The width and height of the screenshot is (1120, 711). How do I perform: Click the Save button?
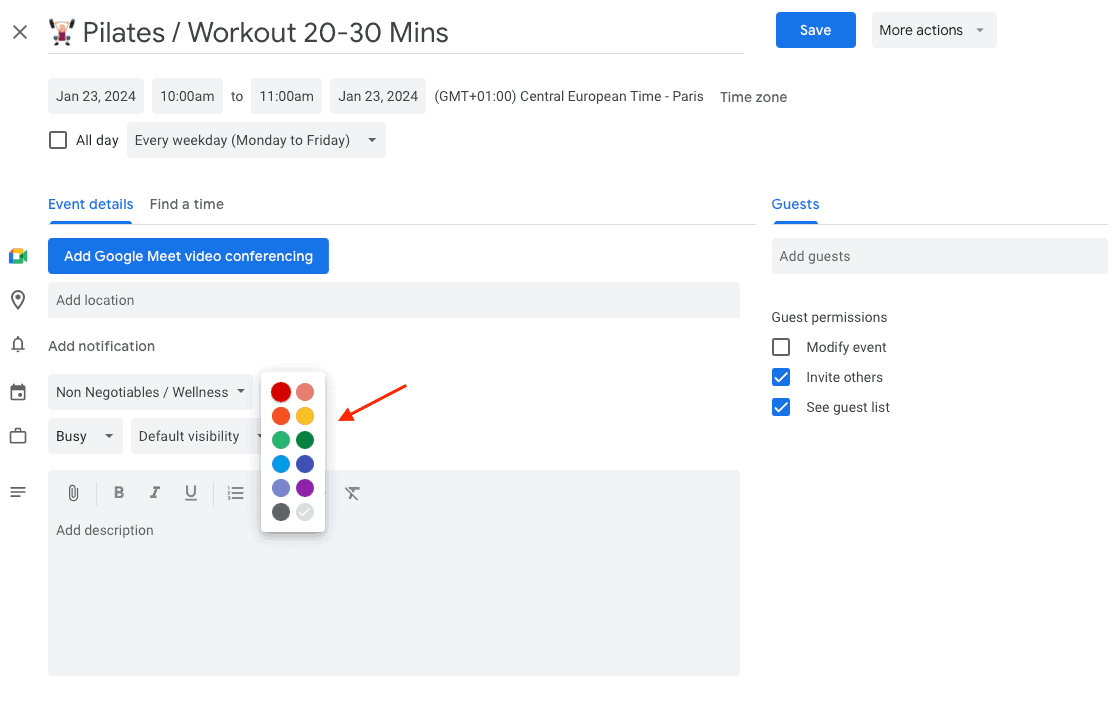point(815,30)
